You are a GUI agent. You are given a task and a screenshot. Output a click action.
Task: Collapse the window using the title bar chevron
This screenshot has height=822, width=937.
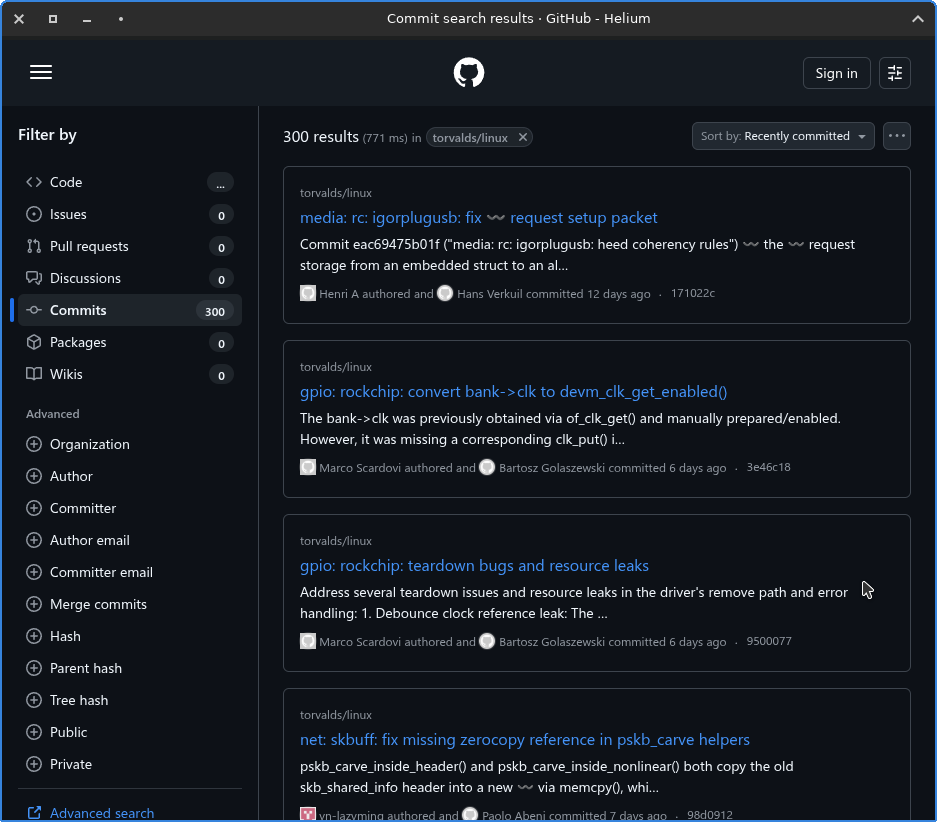tap(918, 19)
